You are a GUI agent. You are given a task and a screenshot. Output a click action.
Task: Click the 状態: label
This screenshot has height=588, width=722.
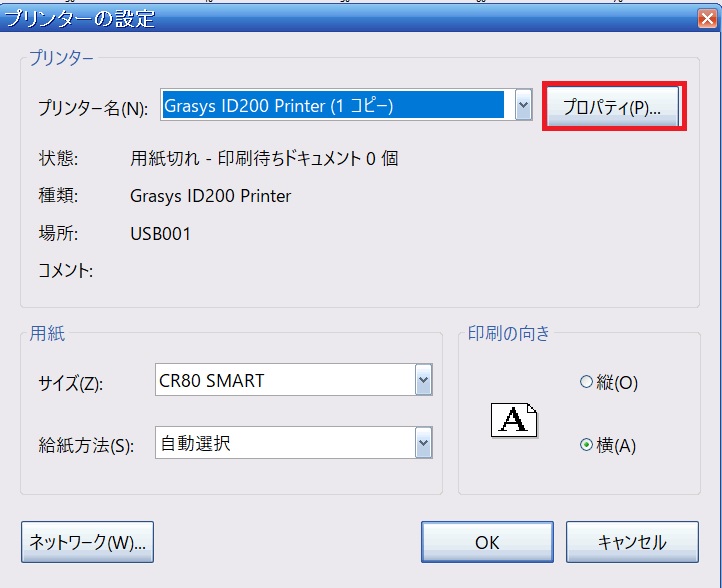58,158
